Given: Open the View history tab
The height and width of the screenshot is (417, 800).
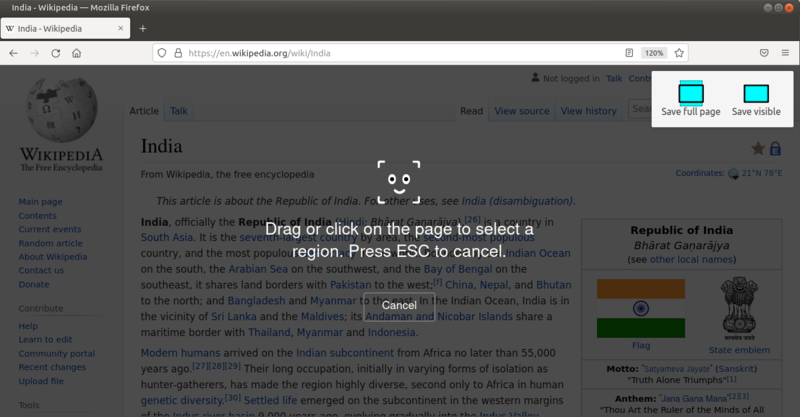Looking at the screenshot, I should click(588, 111).
